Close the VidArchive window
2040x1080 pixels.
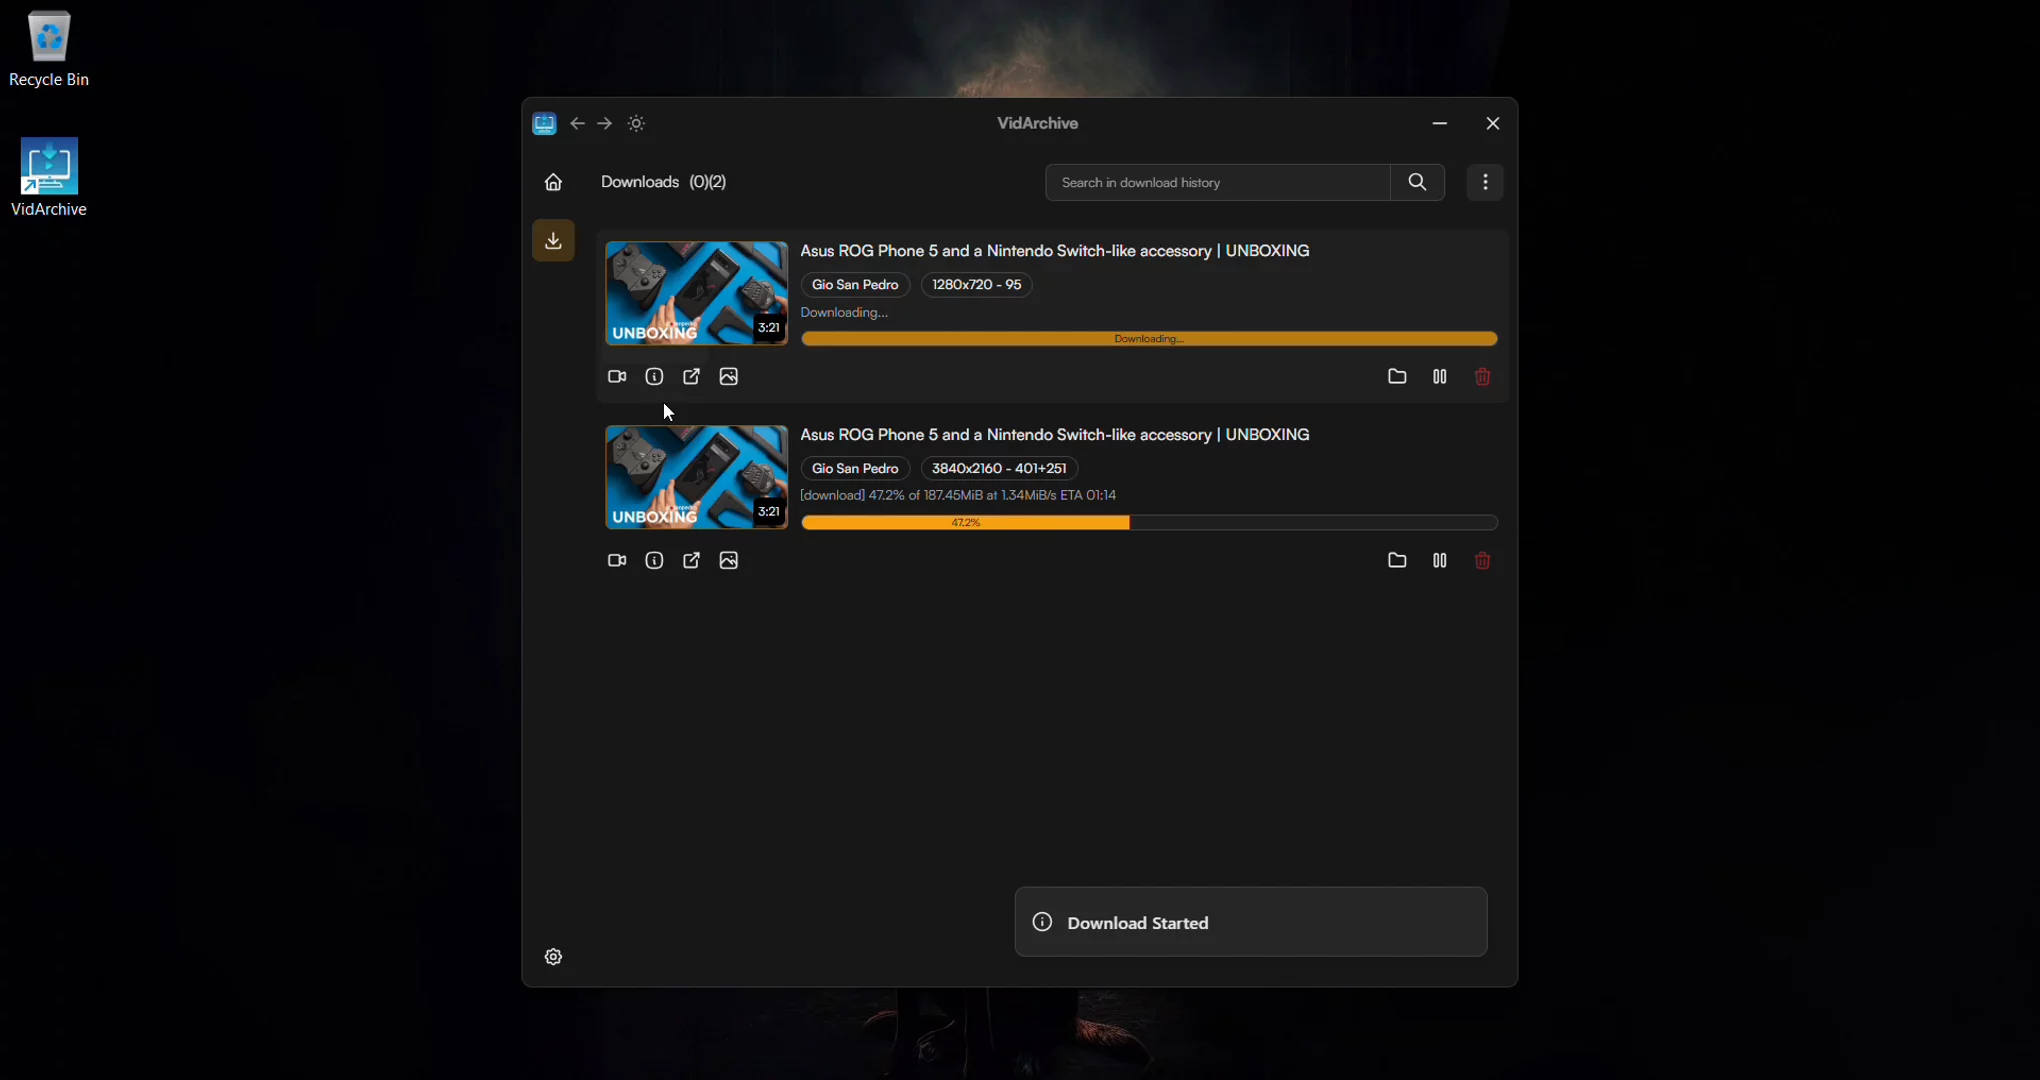(x=1493, y=123)
